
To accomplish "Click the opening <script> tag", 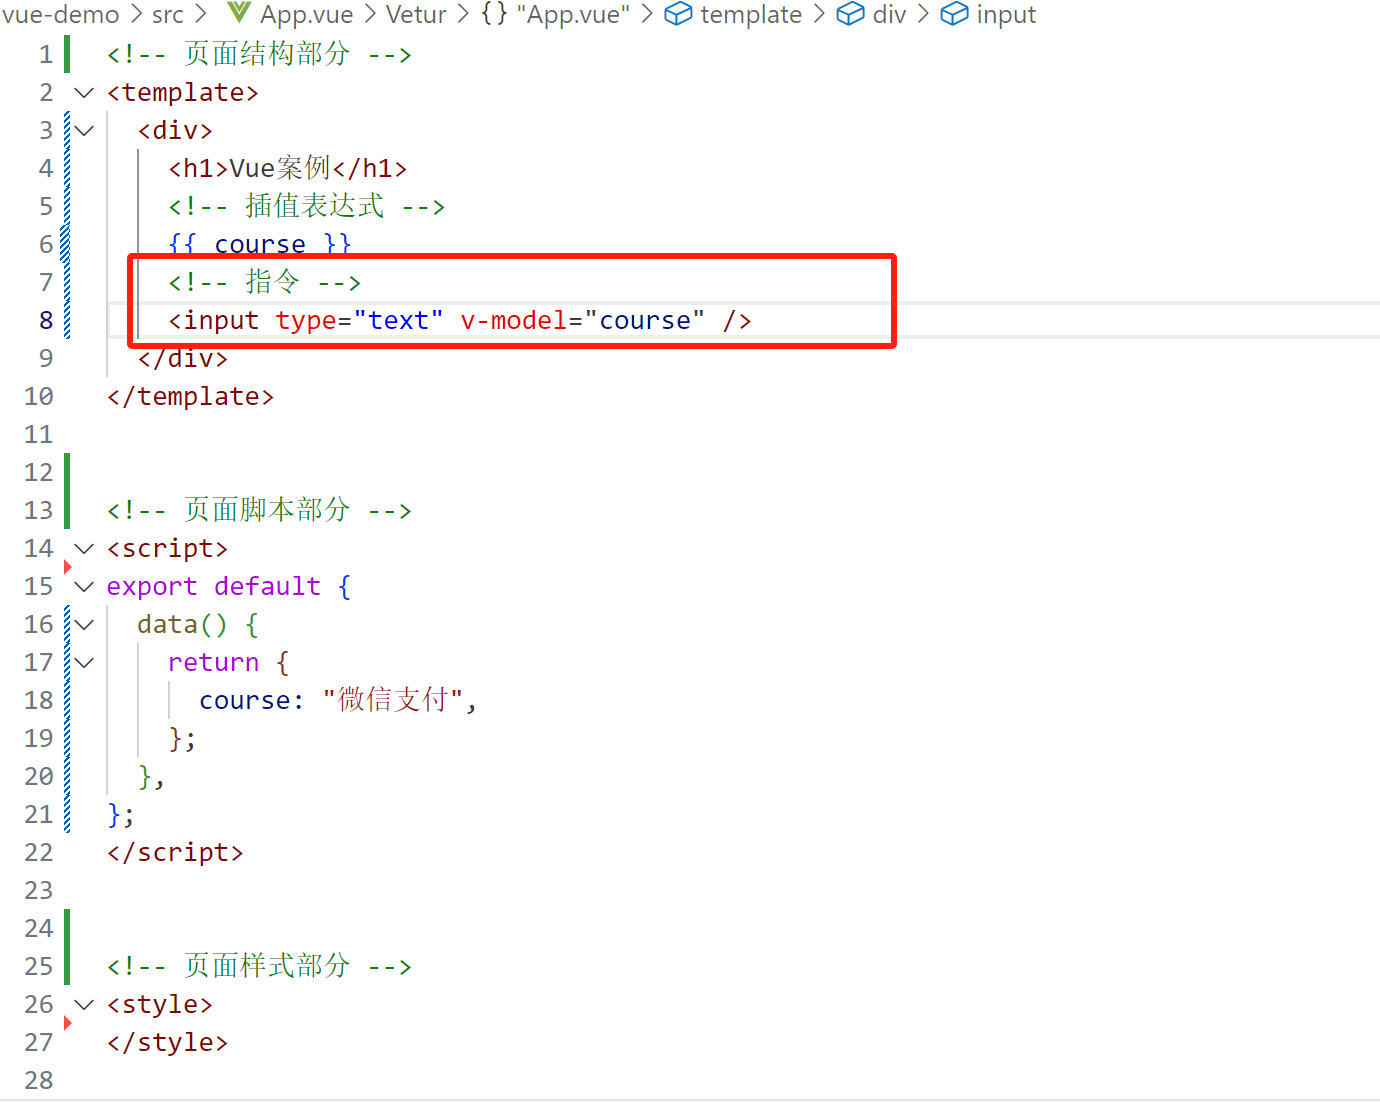I will [x=167, y=548].
